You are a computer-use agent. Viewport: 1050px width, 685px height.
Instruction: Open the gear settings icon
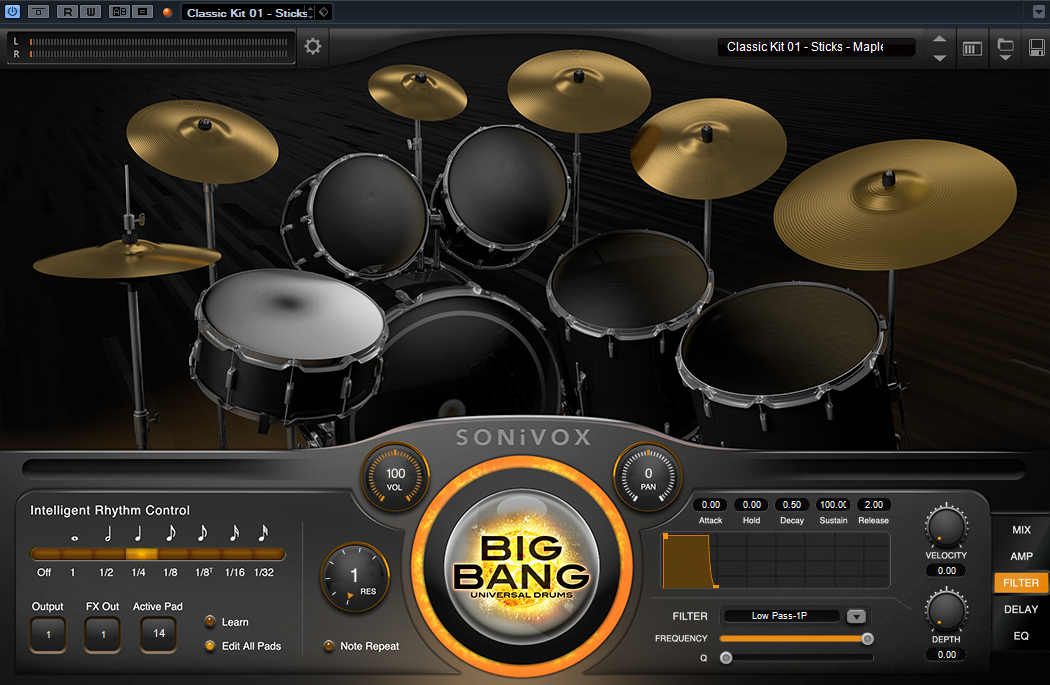click(x=313, y=46)
